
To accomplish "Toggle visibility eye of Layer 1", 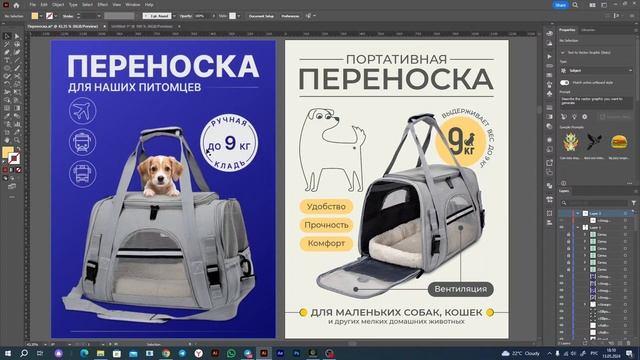I will pos(562,227).
